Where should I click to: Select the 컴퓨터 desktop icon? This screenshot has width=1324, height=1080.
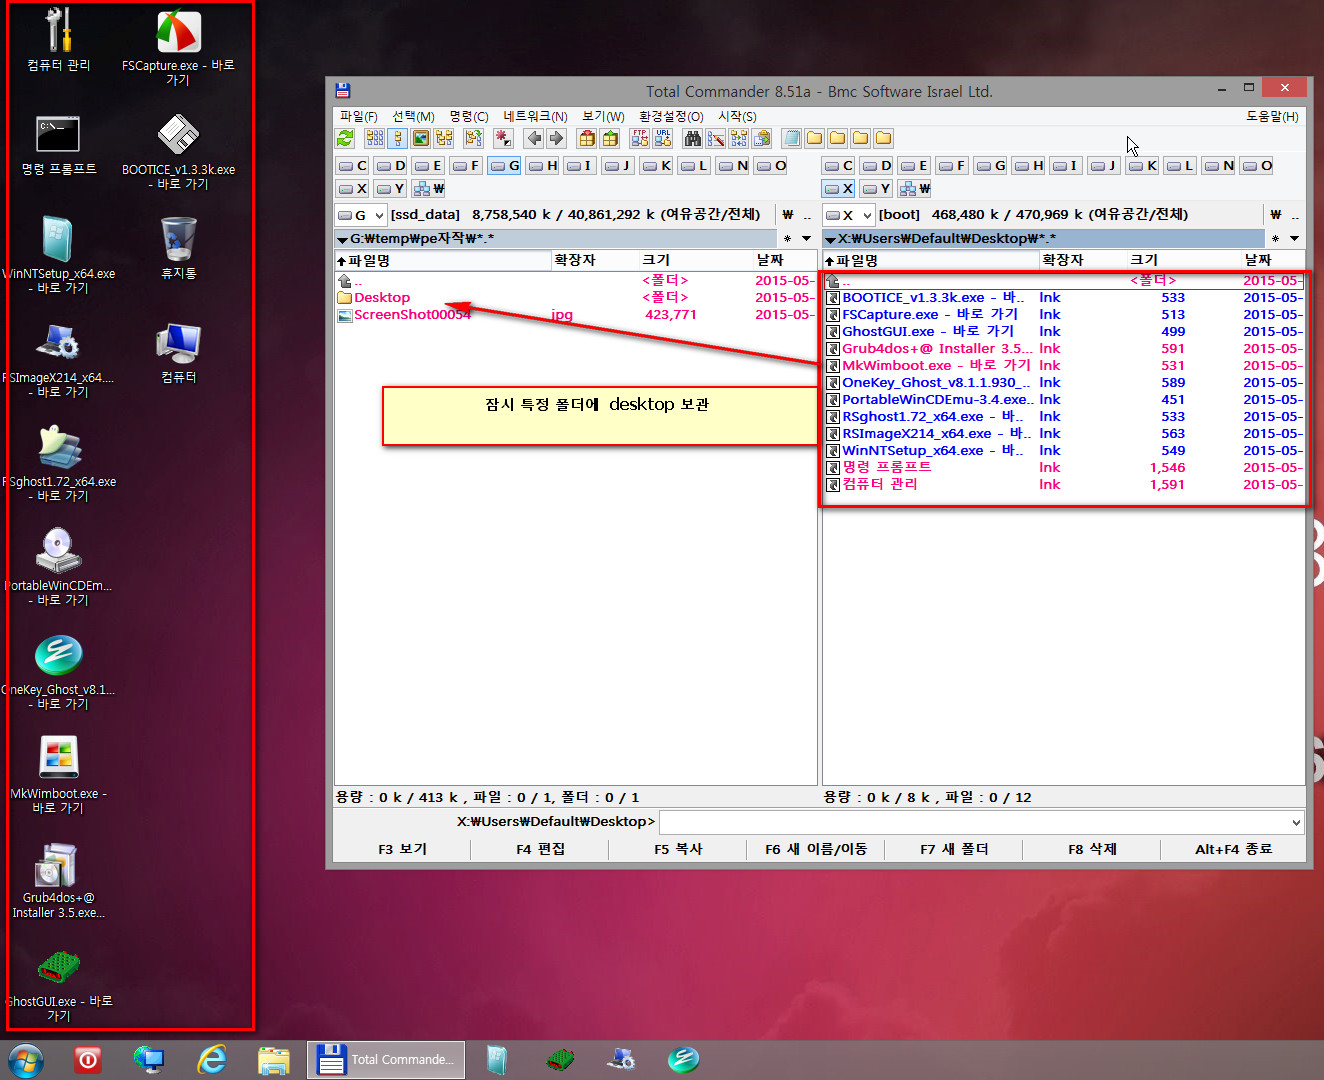tap(178, 353)
